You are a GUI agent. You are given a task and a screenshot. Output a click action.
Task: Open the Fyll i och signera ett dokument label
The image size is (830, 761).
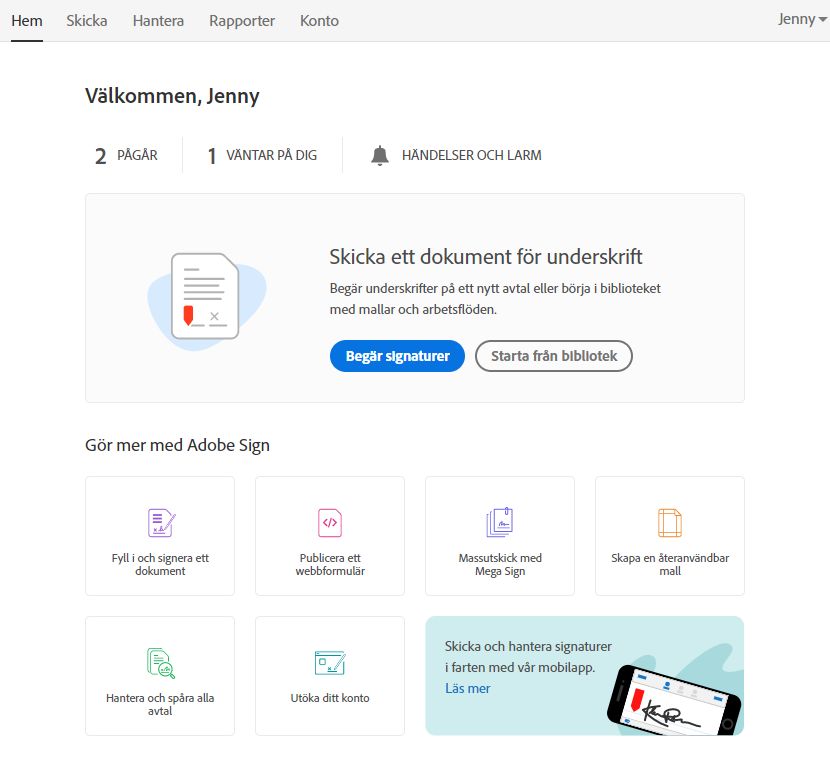click(x=160, y=564)
